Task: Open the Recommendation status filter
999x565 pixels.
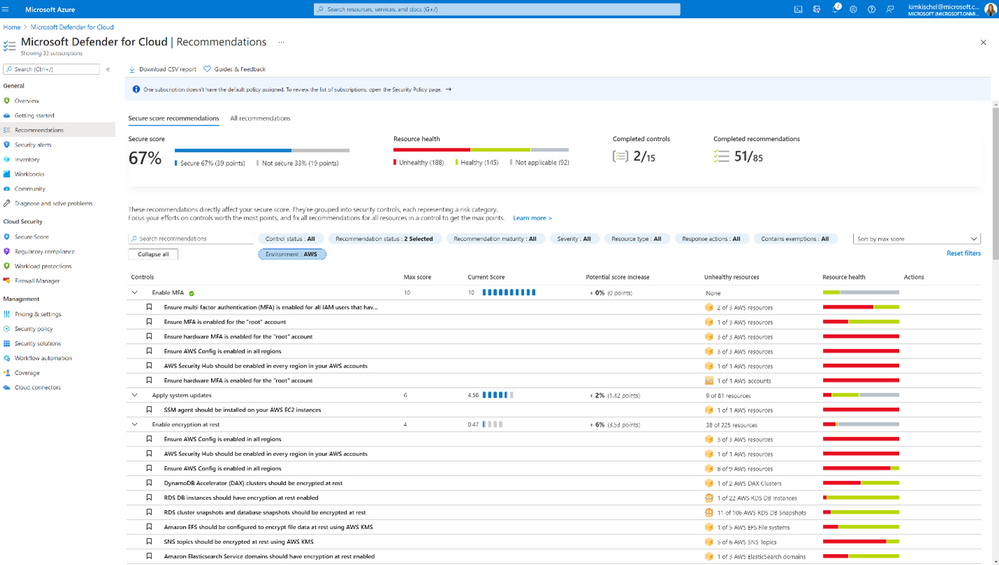Action: point(384,239)
